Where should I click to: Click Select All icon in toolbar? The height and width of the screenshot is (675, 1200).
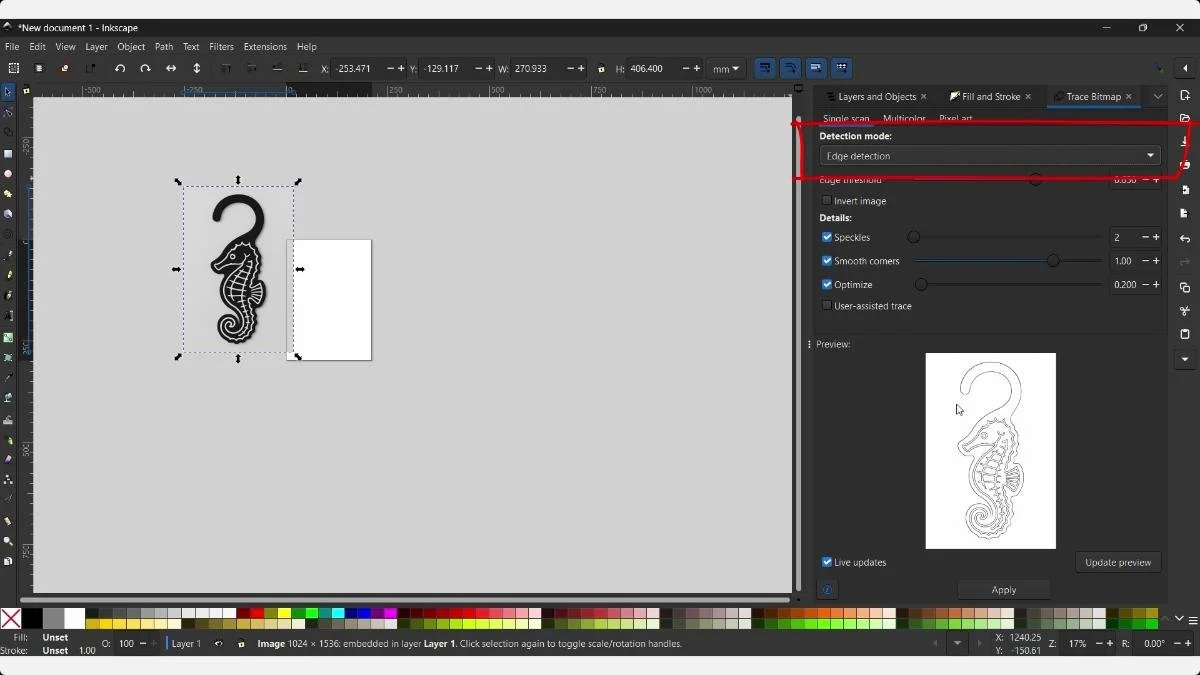point(14,68)
